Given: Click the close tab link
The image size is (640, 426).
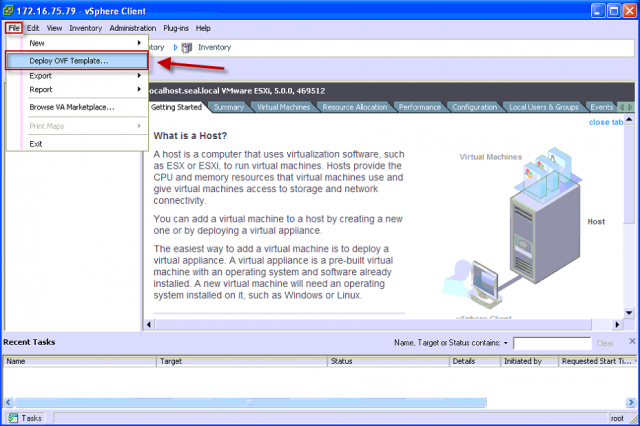Looking at the screenshot, I should (x=606, y=122).
